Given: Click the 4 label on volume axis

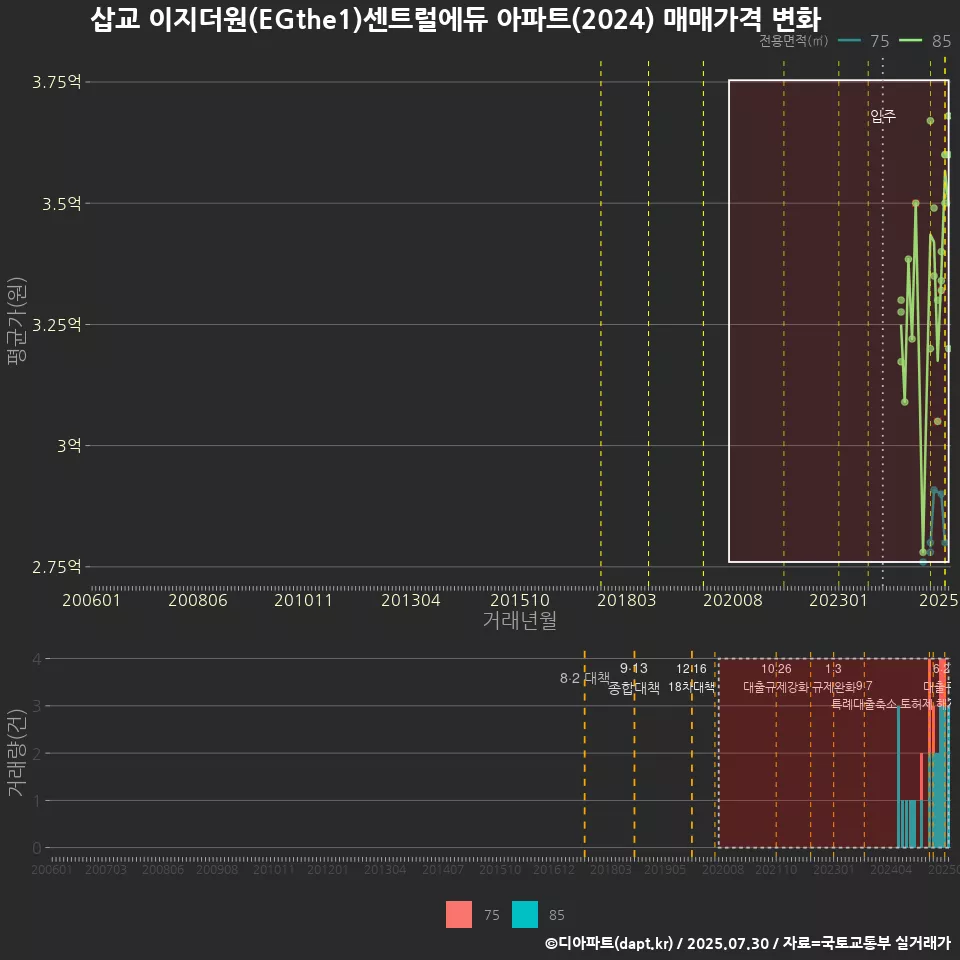Looking at the screenshot, I should pyautogui.click(x=37, y=659).
